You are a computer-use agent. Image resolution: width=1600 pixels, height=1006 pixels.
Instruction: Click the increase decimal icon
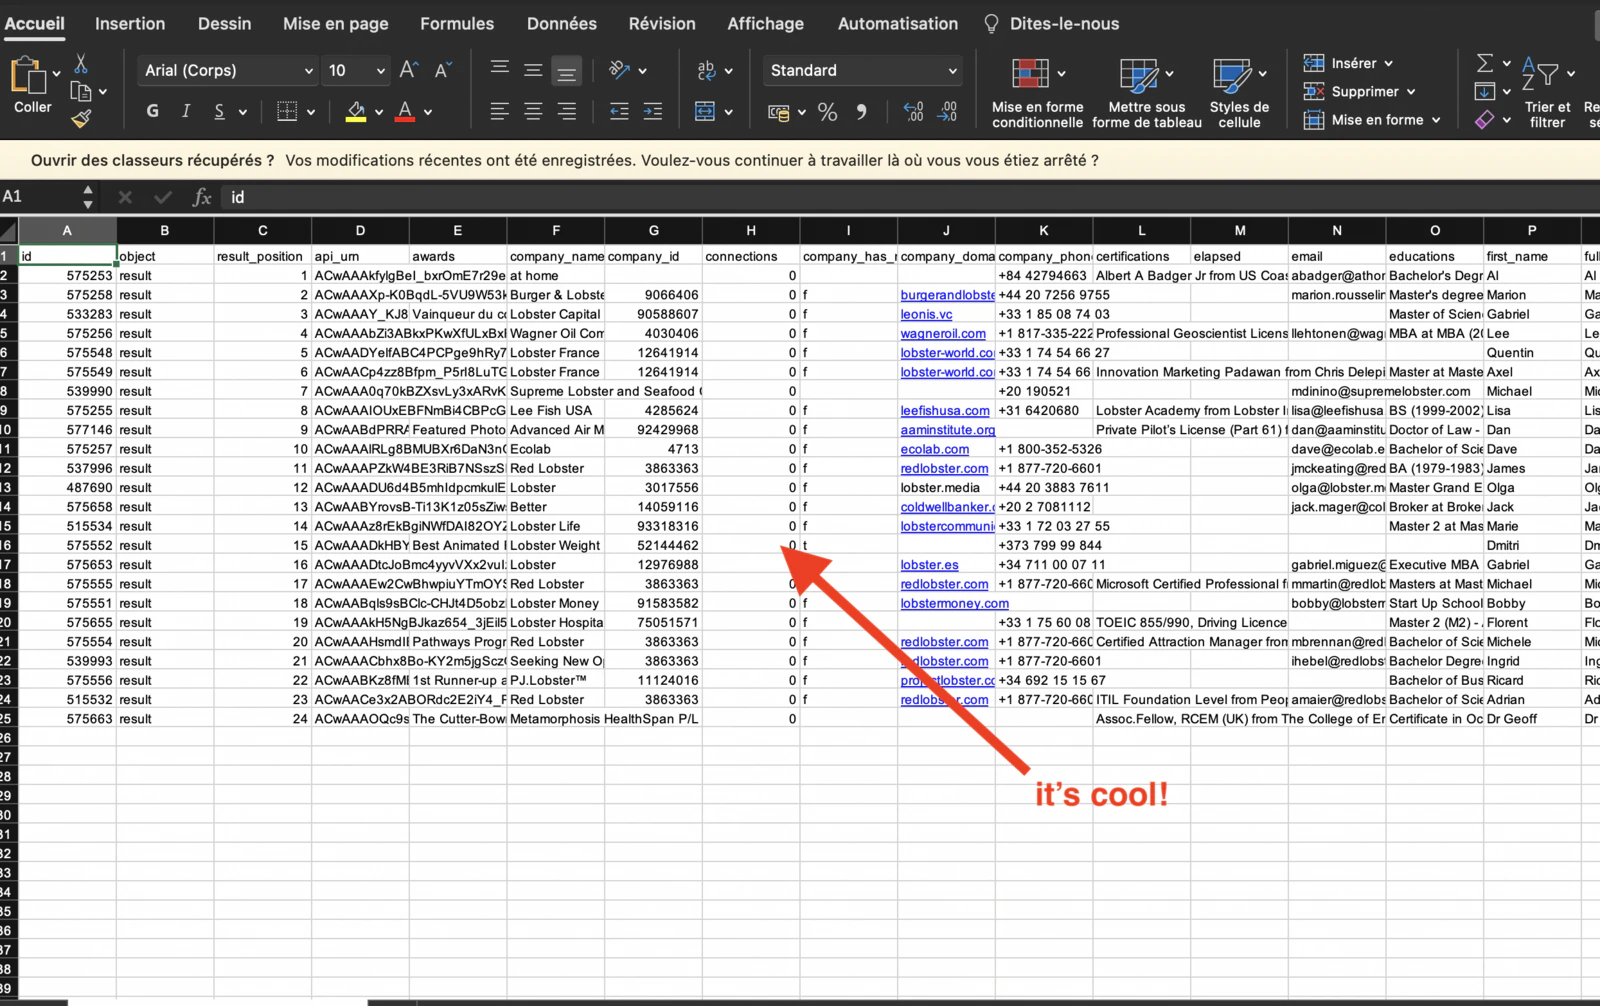tap(913, 112)
